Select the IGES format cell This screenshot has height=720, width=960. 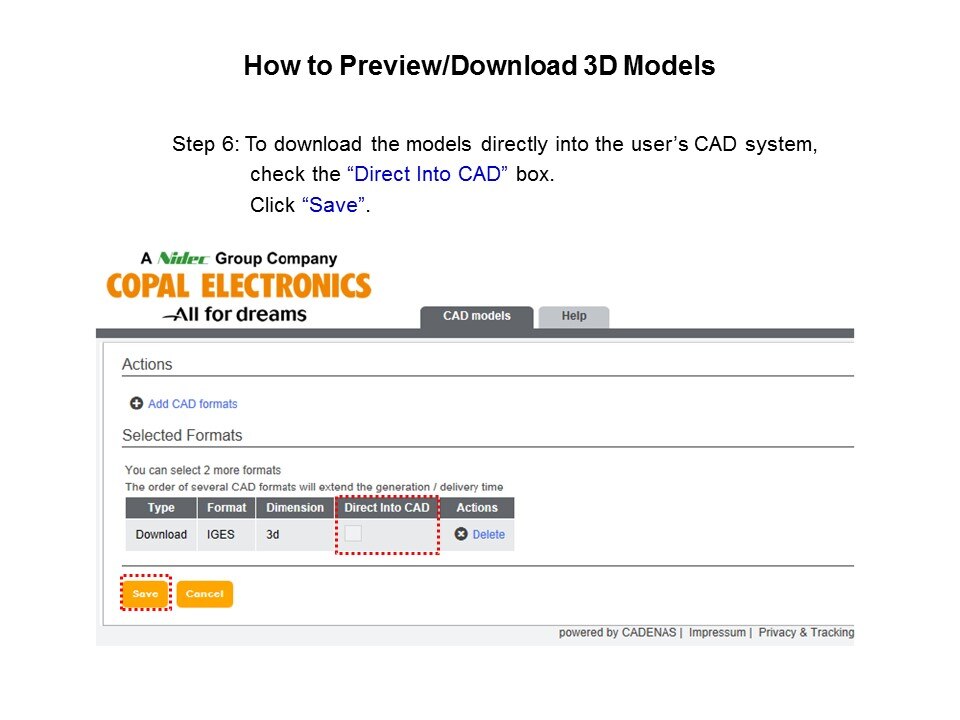[221, 534]
